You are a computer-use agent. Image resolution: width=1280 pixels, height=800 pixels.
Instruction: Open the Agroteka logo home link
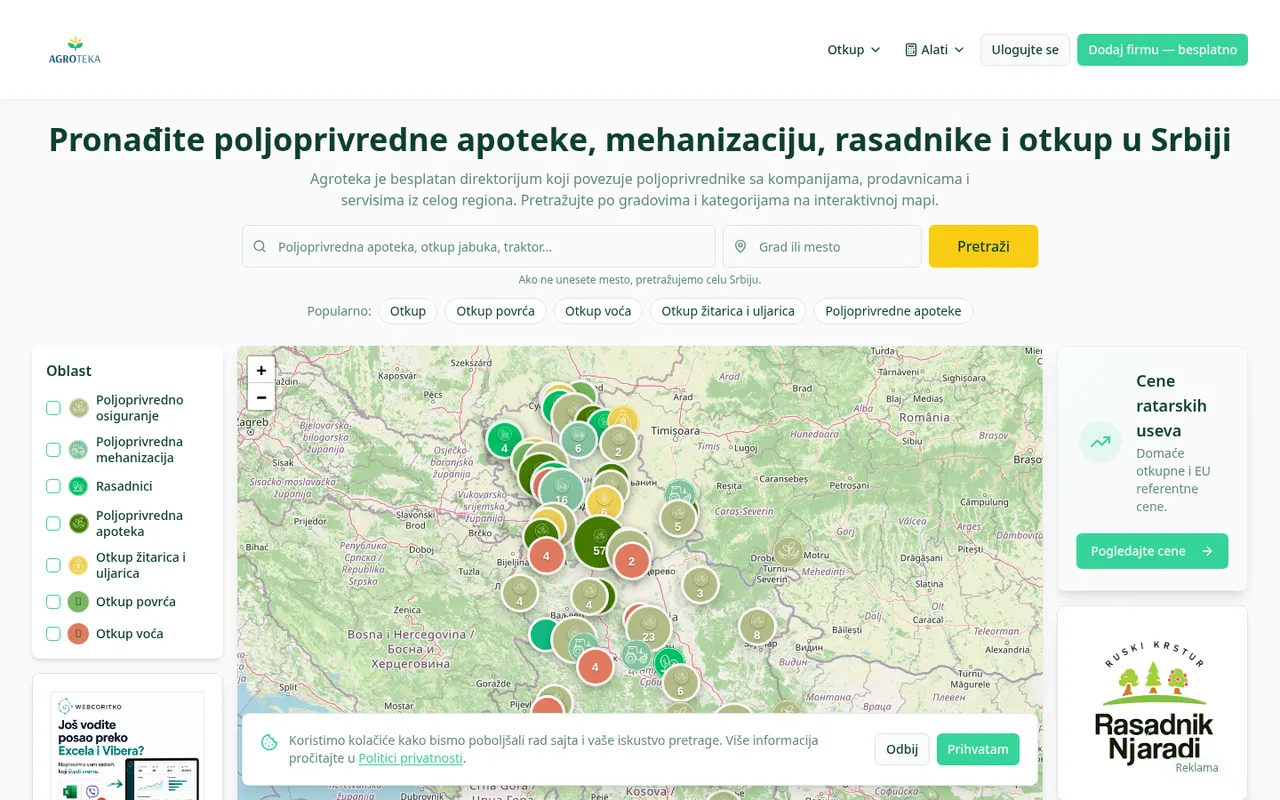75,50
